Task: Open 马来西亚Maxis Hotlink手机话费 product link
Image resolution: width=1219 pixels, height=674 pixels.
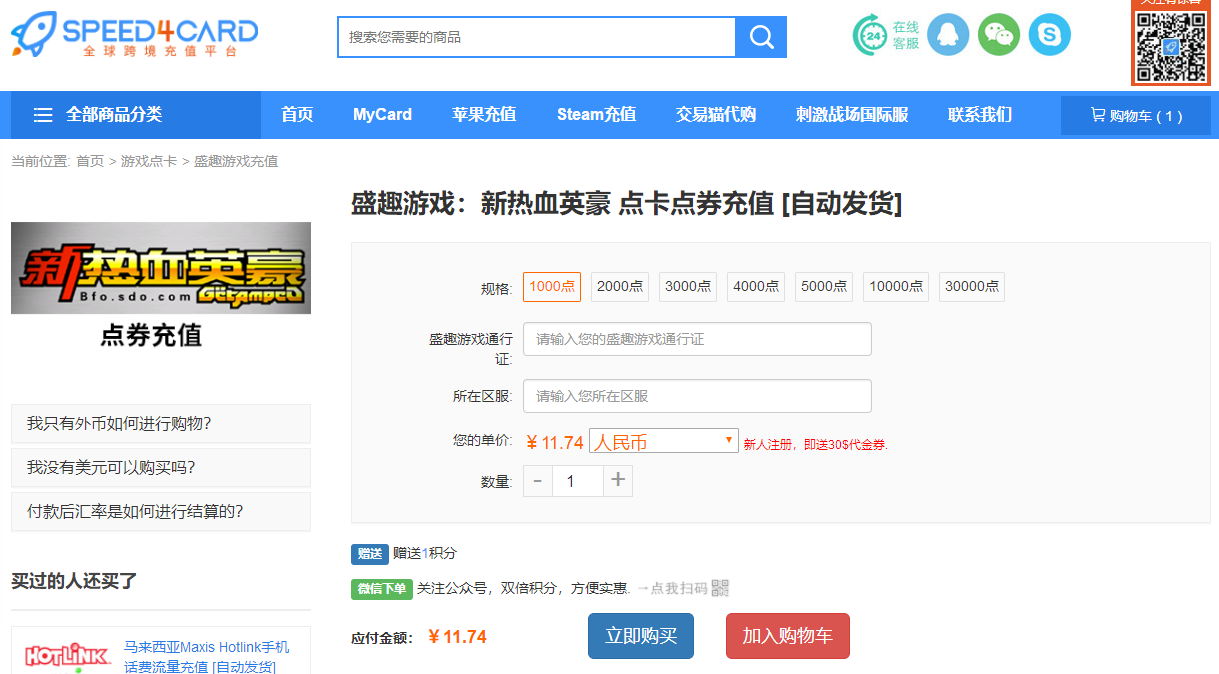Action: pos(207,657)
